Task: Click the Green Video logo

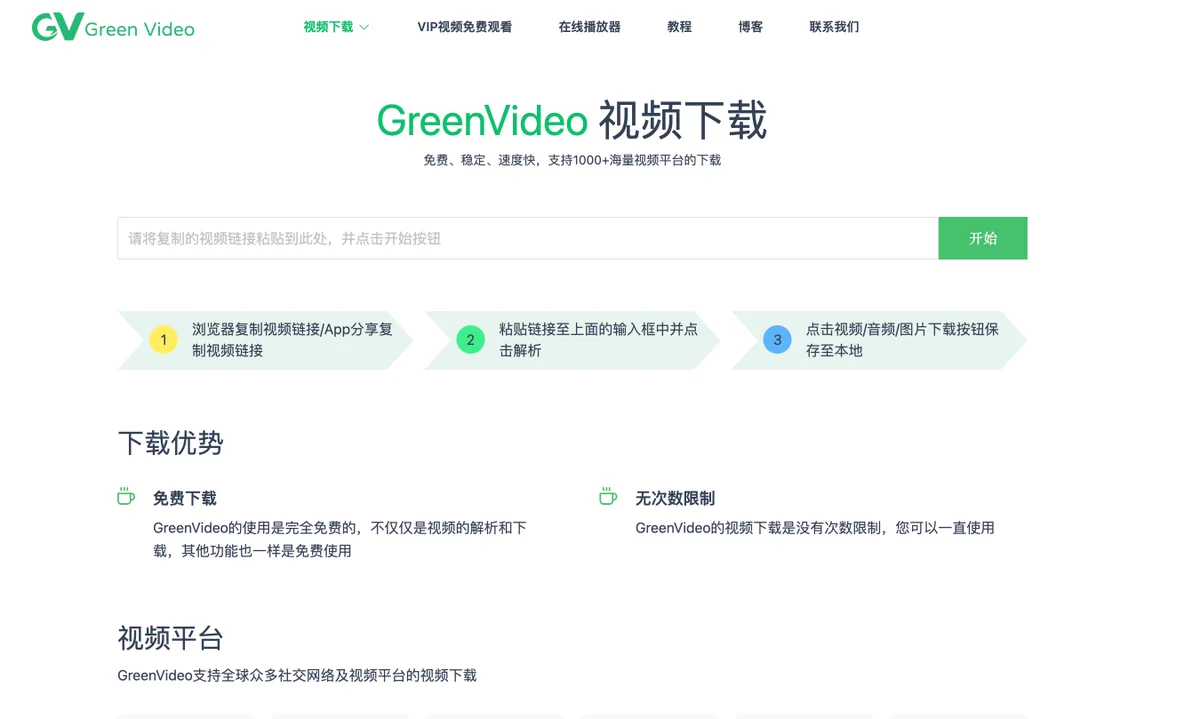Action: (x=113, y=27)
